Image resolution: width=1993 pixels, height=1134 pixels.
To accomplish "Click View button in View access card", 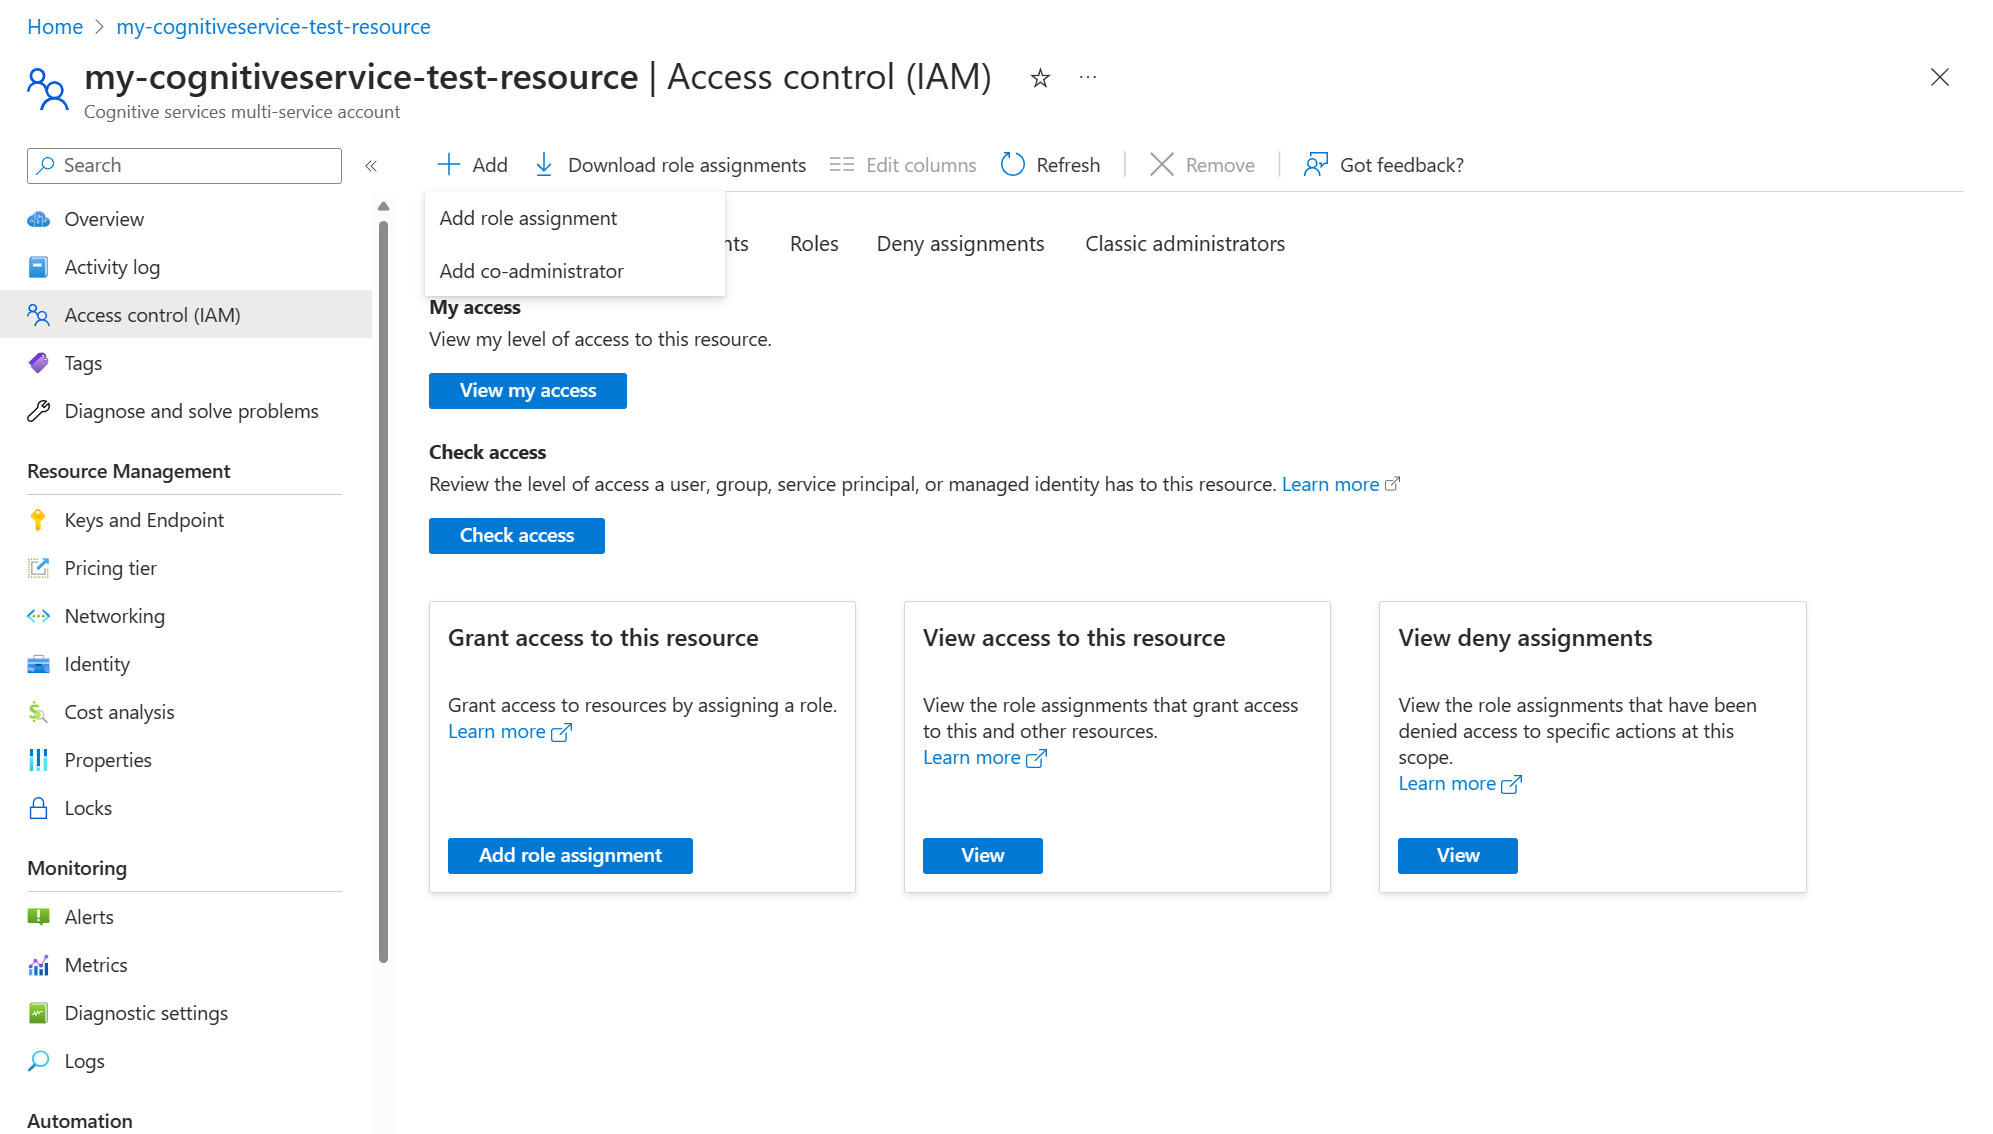I will [983, 856].
